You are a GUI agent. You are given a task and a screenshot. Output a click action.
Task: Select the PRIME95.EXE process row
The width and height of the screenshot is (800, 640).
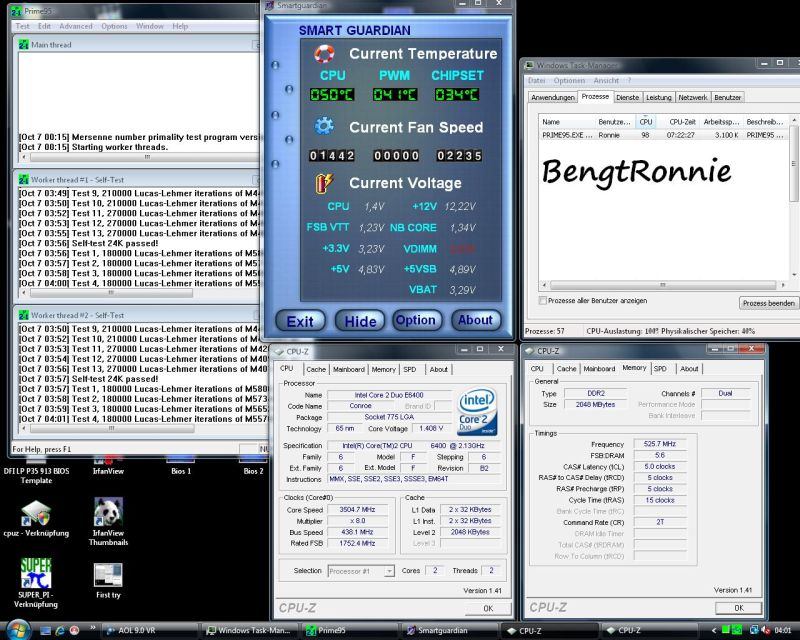coord(663,135)
